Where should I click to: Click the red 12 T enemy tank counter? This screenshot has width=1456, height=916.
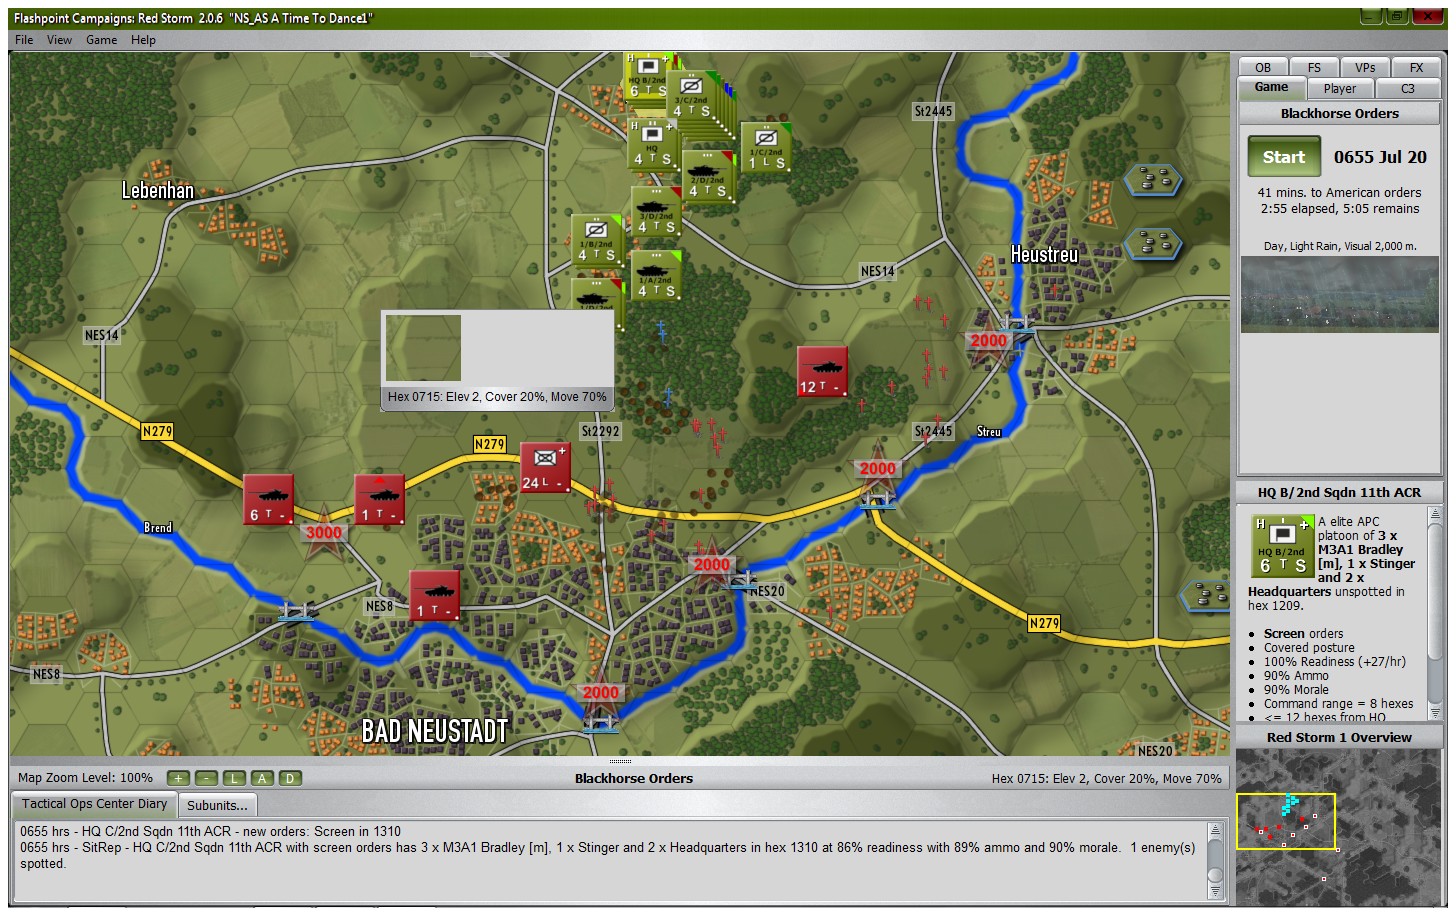point(822,371)
